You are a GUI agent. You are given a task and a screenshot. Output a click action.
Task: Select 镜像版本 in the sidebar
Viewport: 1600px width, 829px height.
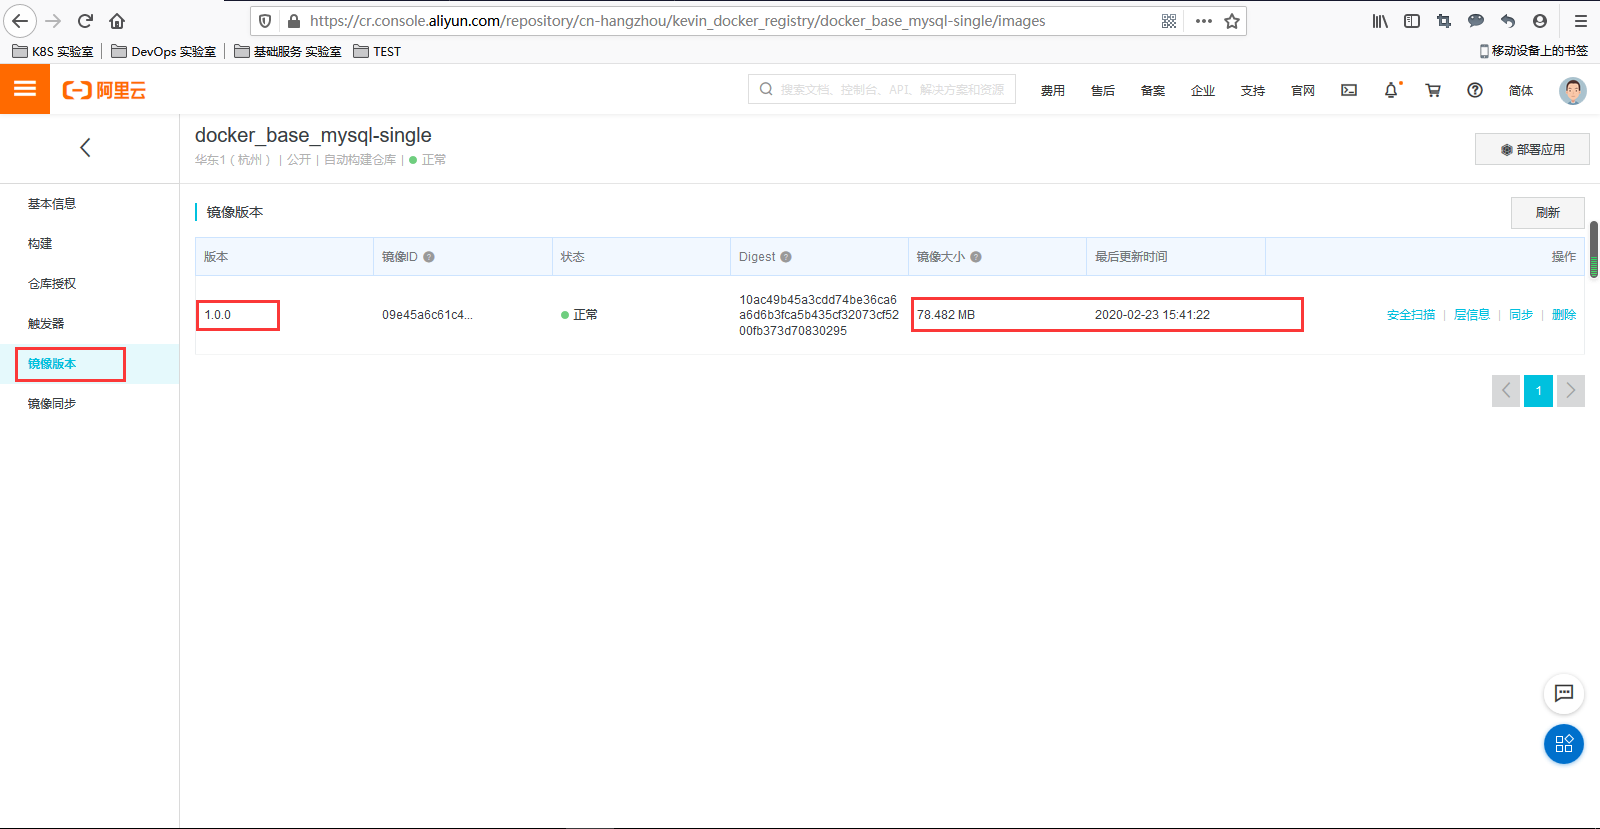52,364
